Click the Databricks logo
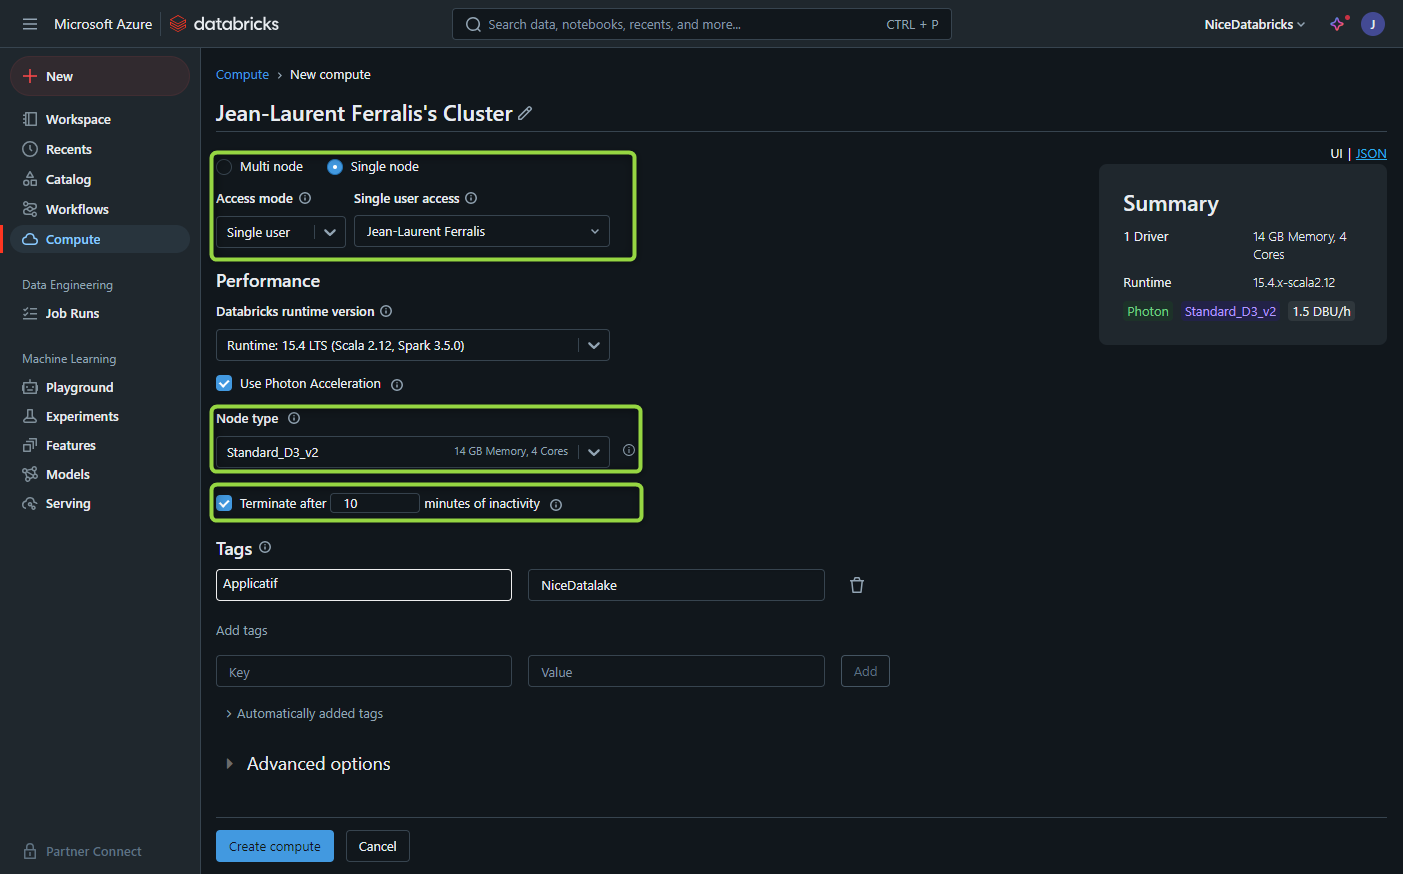 (224, 24)
